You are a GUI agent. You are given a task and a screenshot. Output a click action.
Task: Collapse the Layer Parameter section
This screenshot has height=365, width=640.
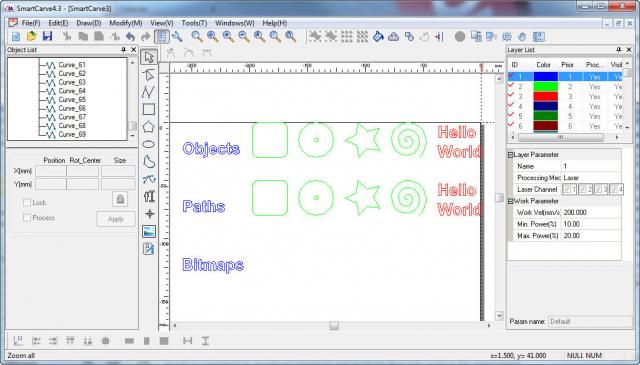[x=510, y=155]
